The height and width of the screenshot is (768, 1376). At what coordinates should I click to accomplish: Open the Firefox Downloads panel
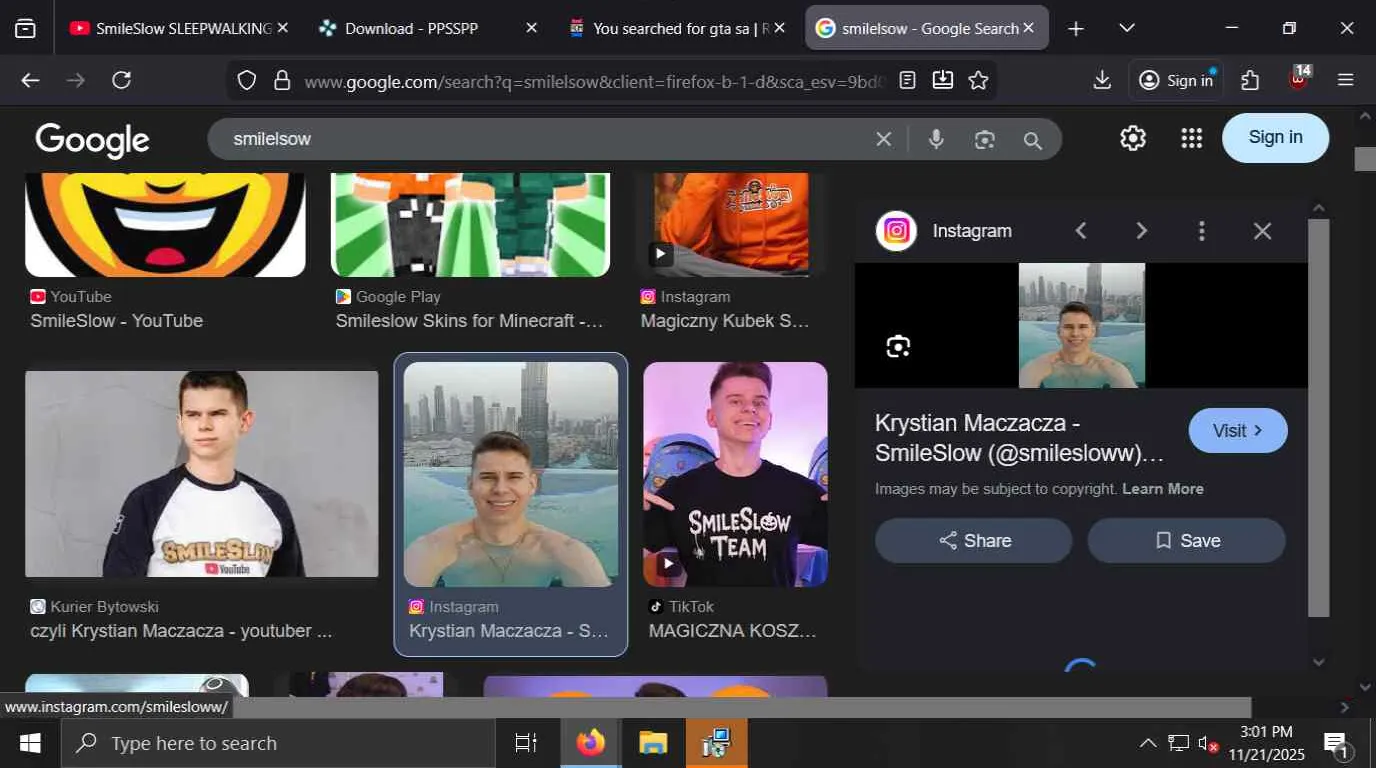1102,80
